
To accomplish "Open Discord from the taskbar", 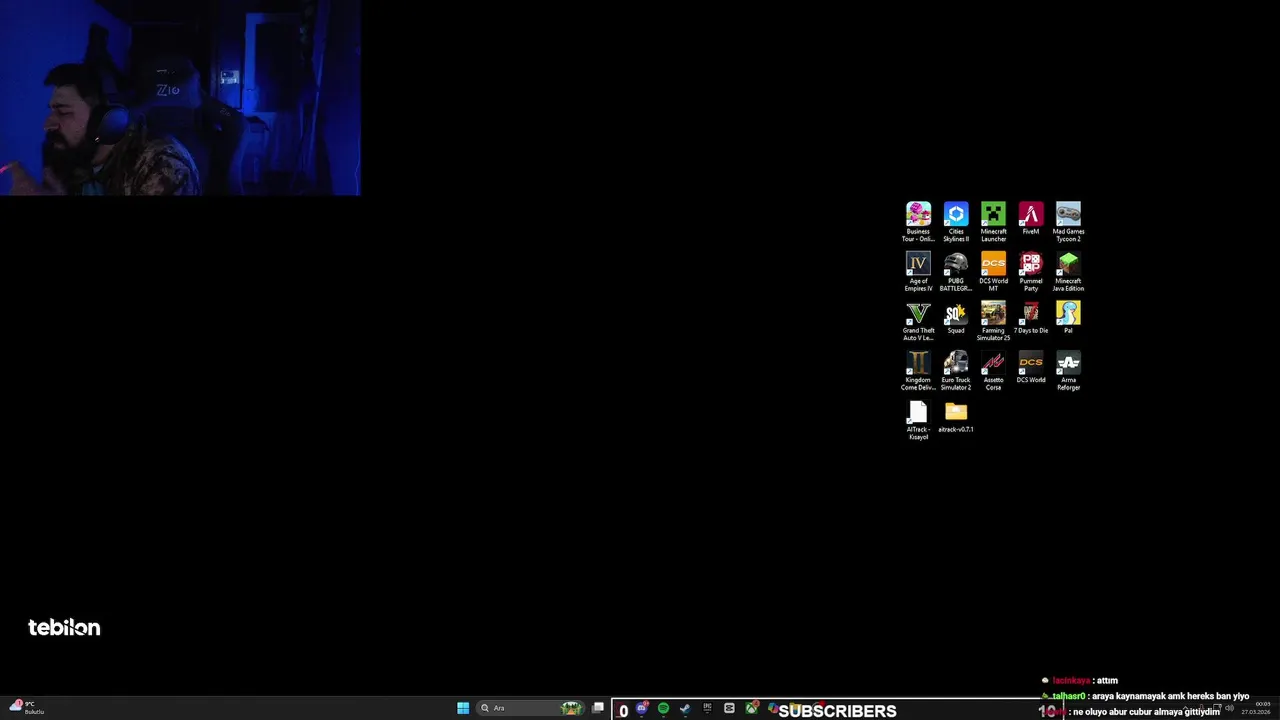I will [642, 708].
